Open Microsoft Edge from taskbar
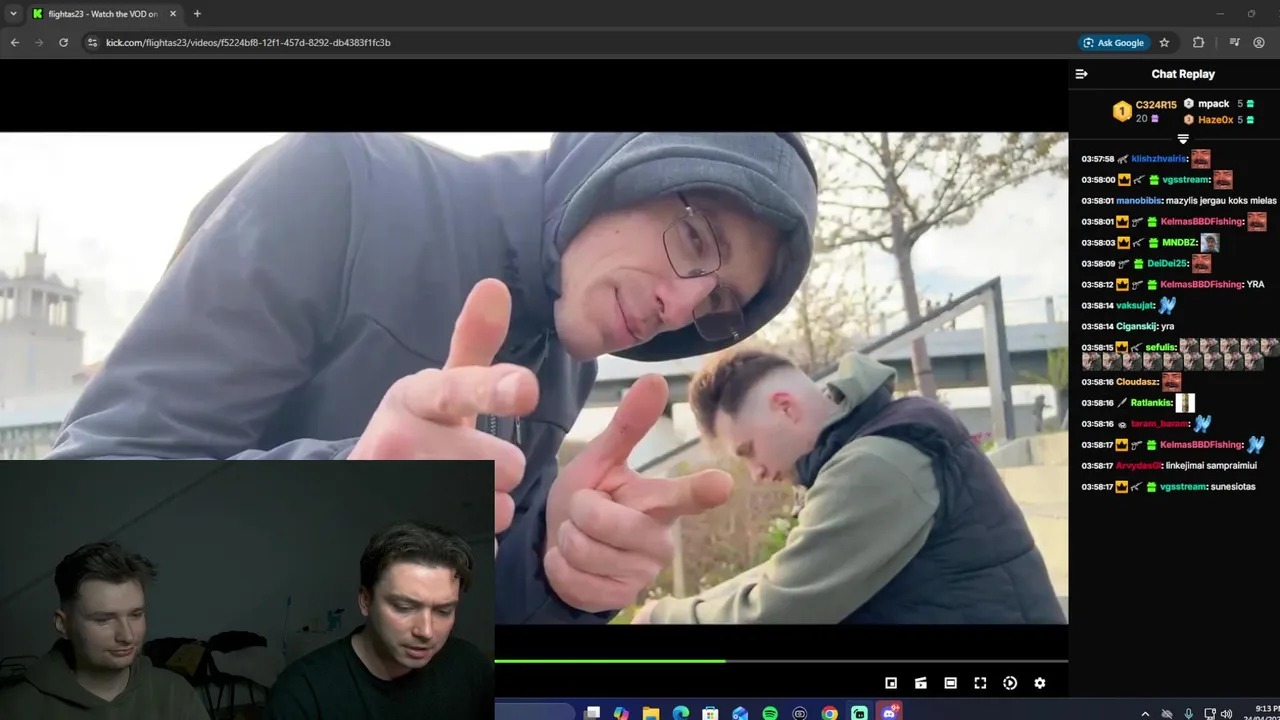The height and width of the screenshot is (720, 1280). (681, 713)
